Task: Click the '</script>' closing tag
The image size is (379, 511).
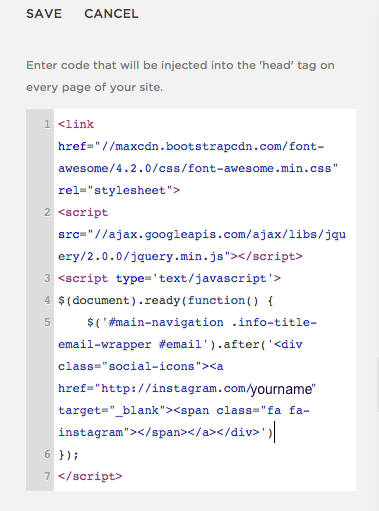Action: click(x=90, y=477)
